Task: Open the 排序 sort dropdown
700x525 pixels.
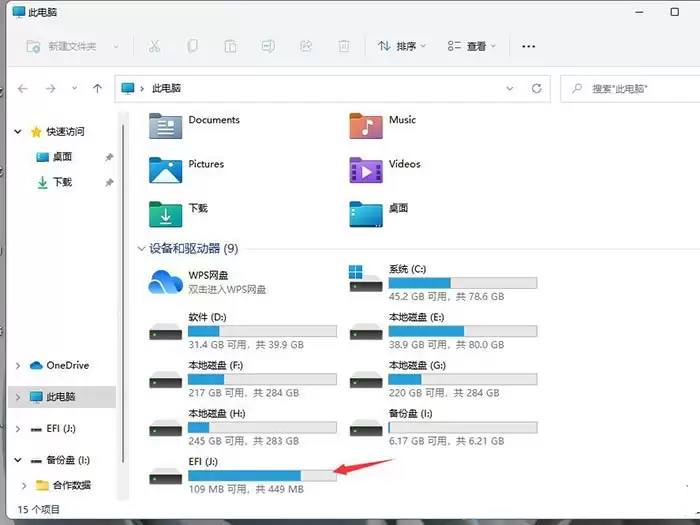Action: [401, 46]
